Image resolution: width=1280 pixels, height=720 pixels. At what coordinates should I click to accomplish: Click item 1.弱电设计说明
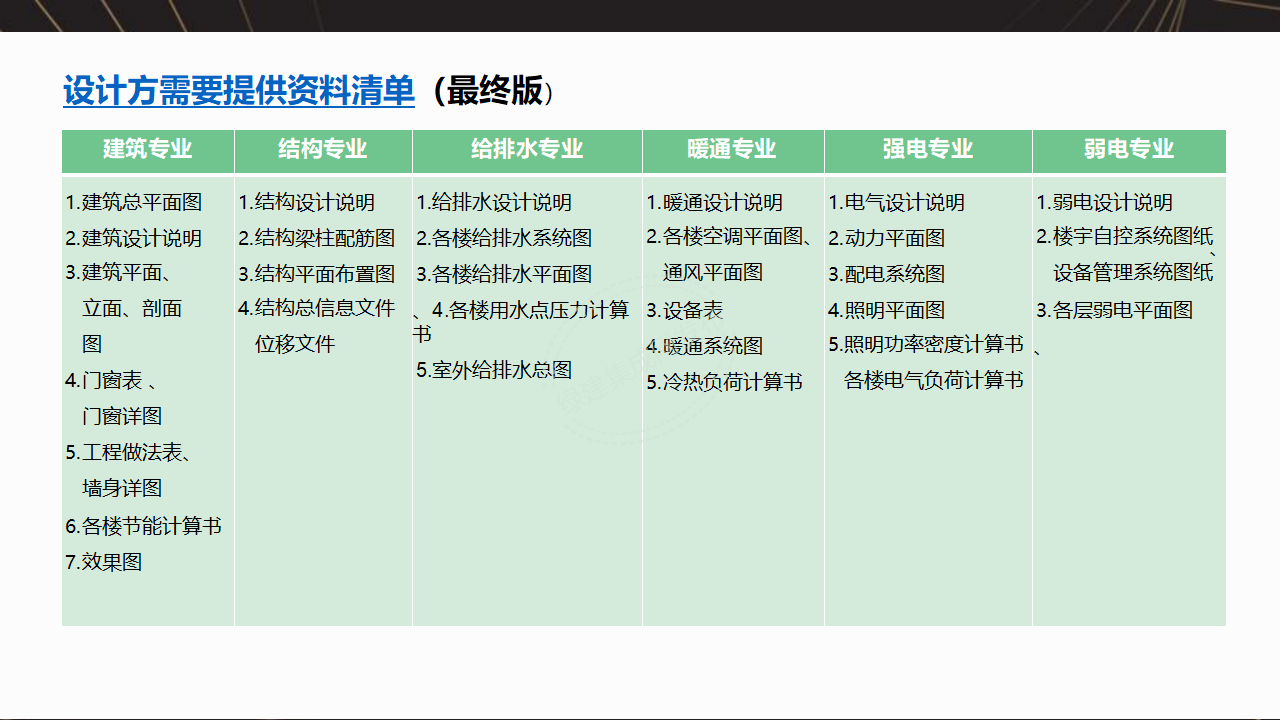tap(1105, 202)
